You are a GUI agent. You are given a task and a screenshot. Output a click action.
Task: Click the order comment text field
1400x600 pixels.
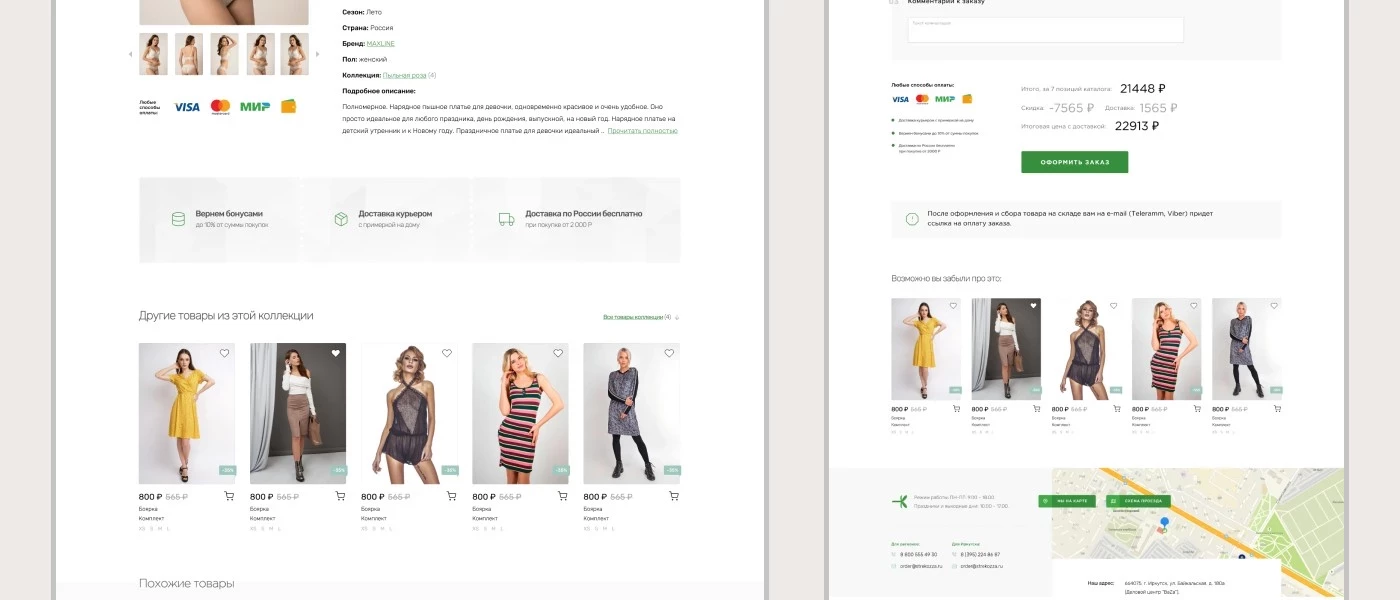point(1045,29)
